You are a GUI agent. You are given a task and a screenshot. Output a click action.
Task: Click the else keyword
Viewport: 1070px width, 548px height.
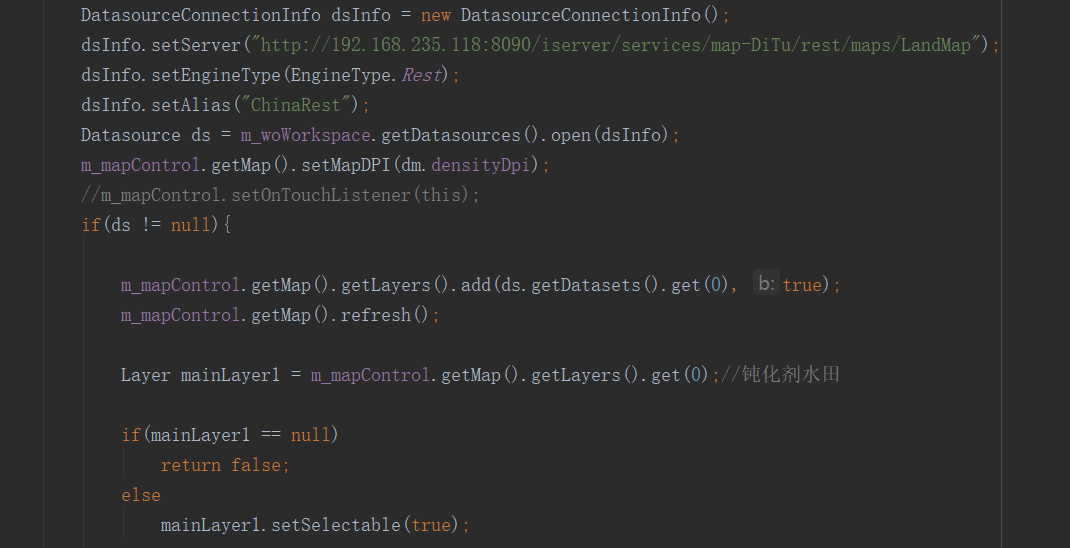pyautogui.click(x=140, y=495)
